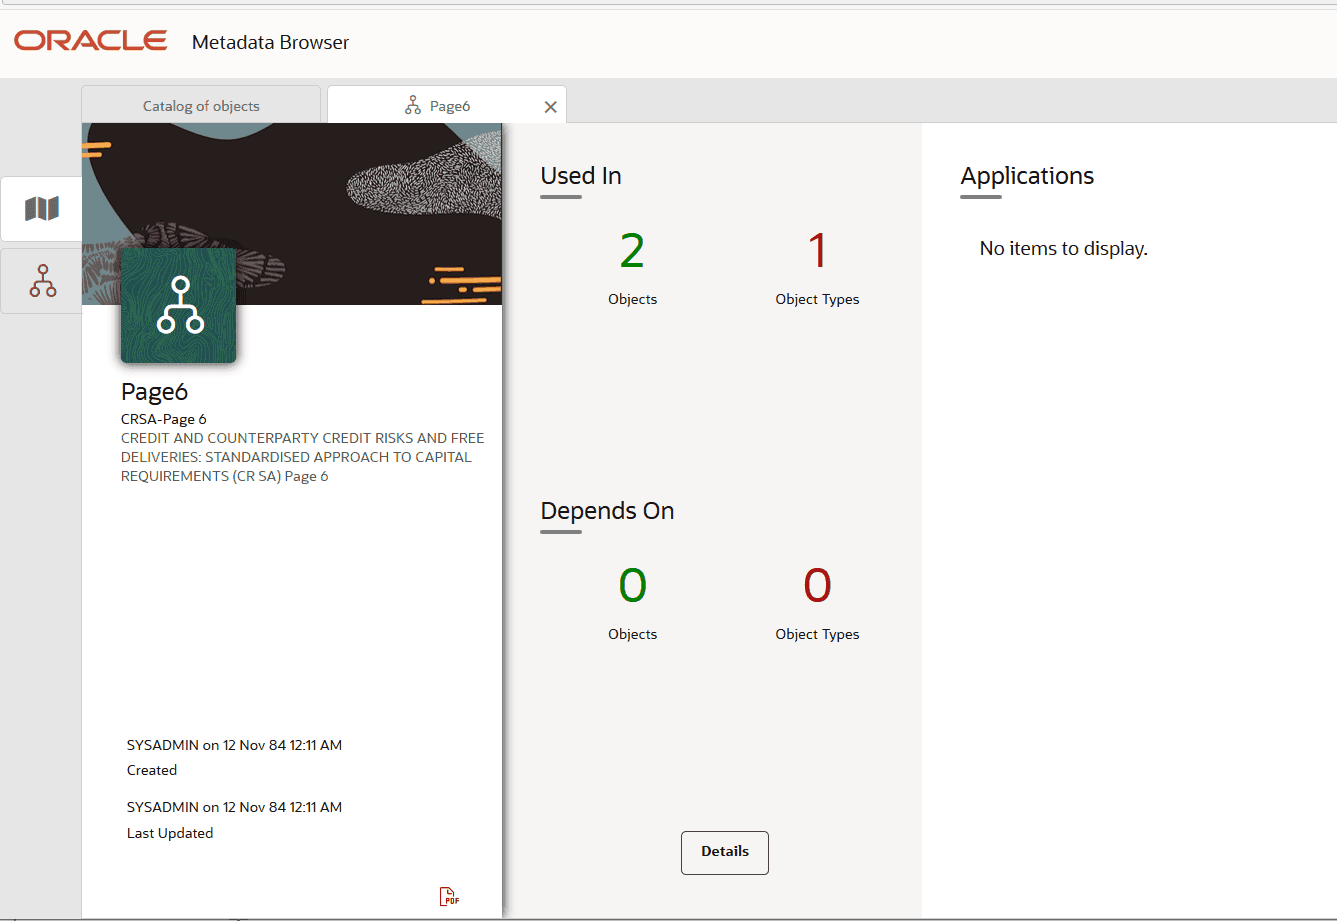
Task: Click the CRSA-Page 6 description text
Action: (163, 418)
